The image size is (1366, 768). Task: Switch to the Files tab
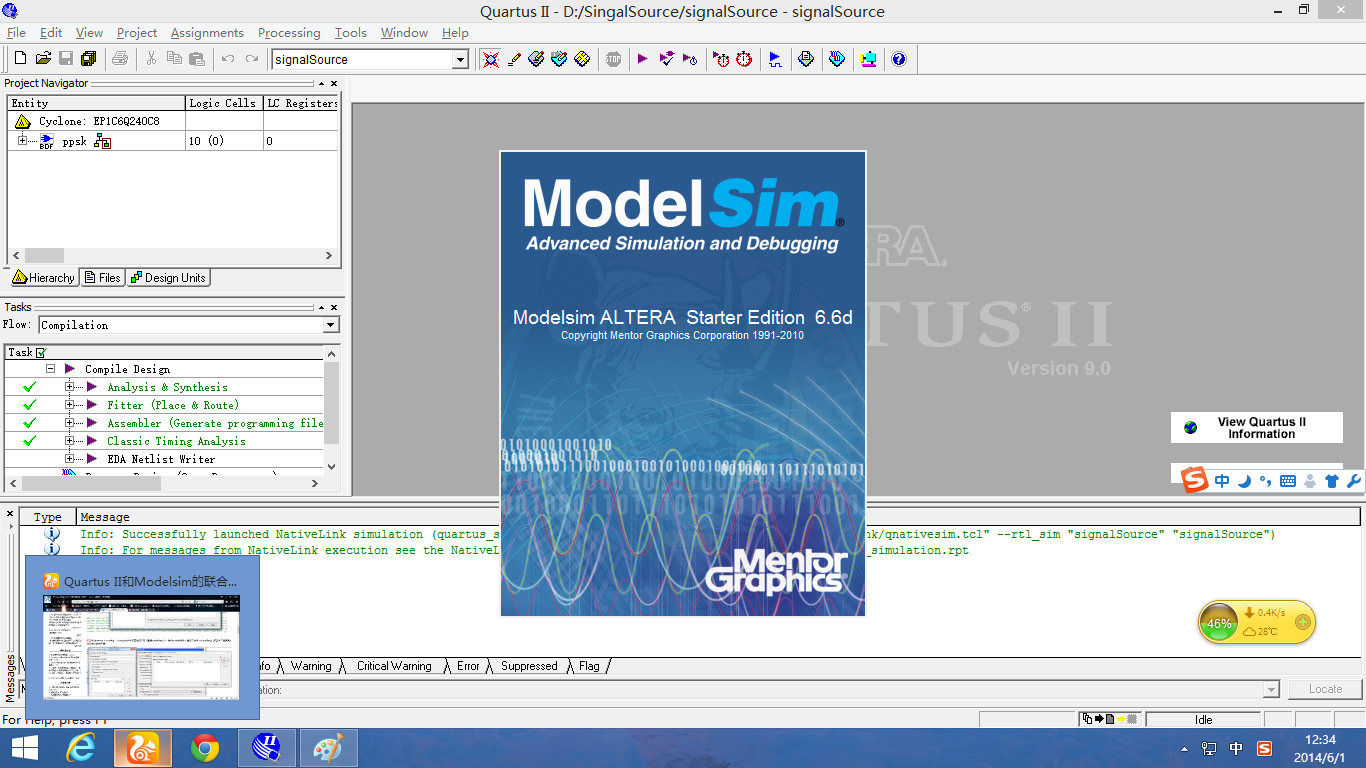pyautogui.click(x=102, y=278)
